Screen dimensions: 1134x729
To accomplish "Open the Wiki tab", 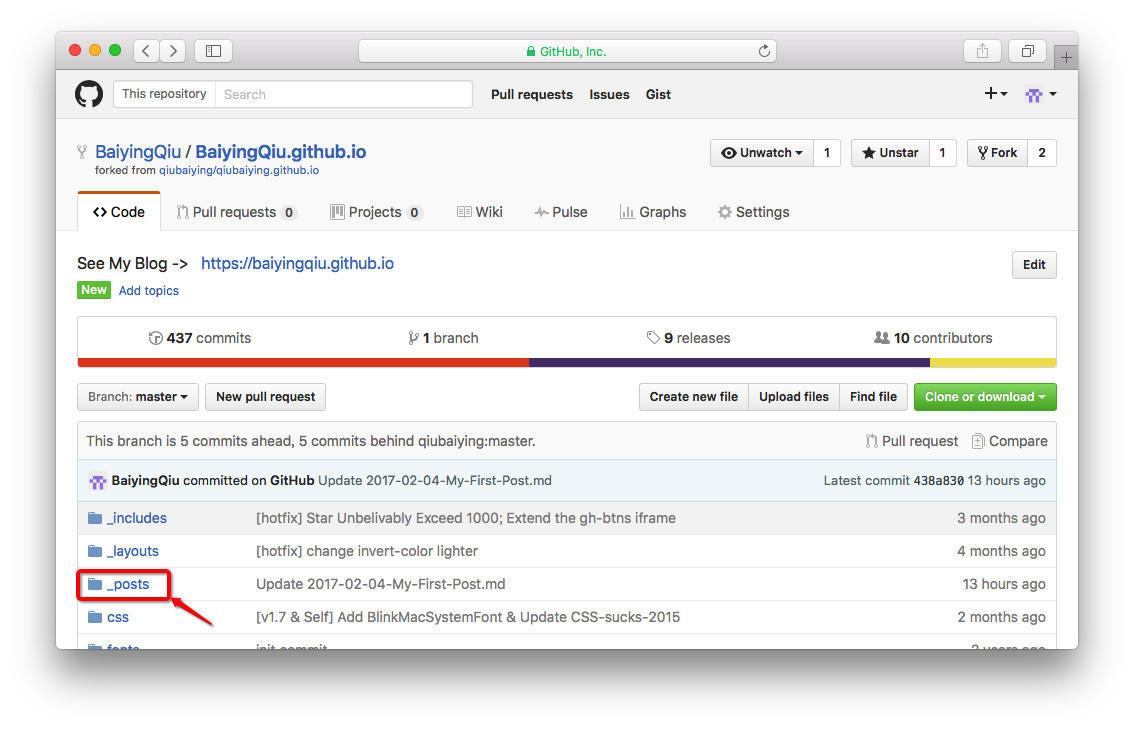I will click(x=479, y=212).
